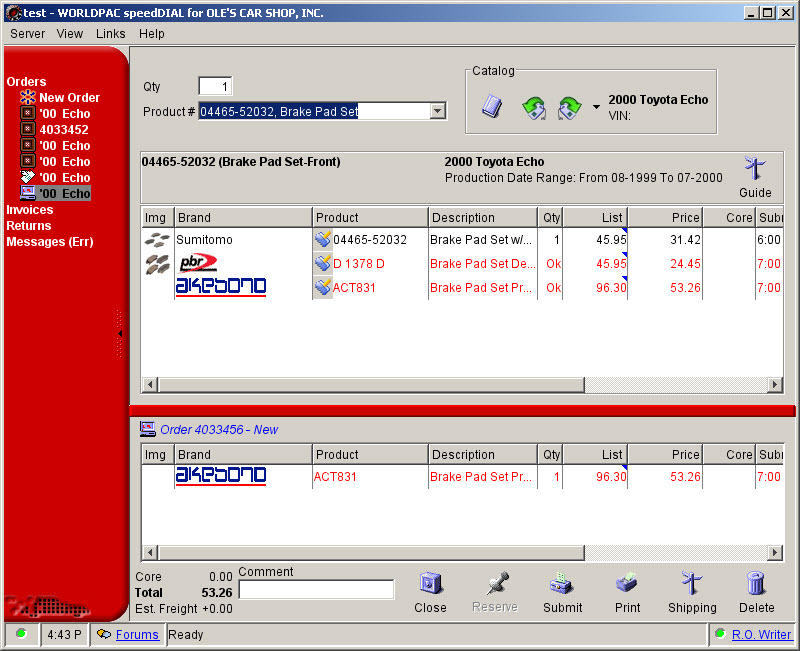Select the first '00 Echo order under New Order
Screen dimensions: 800x651
click(x=65, y=113)
